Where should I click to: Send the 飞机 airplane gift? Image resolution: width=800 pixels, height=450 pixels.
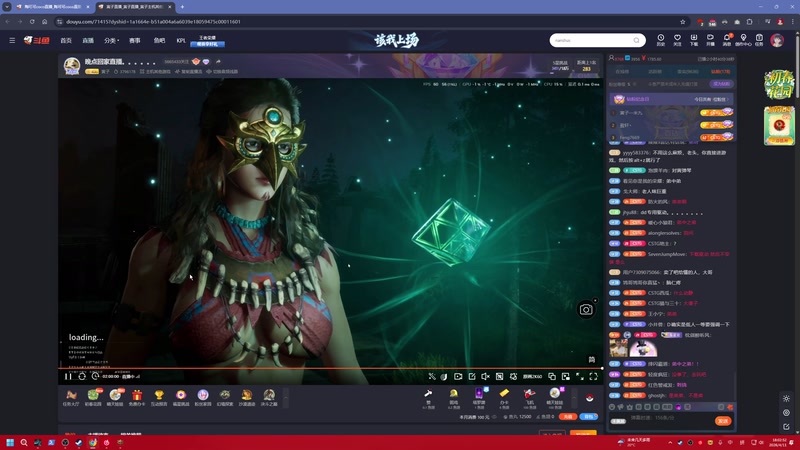tap(530, 398)
